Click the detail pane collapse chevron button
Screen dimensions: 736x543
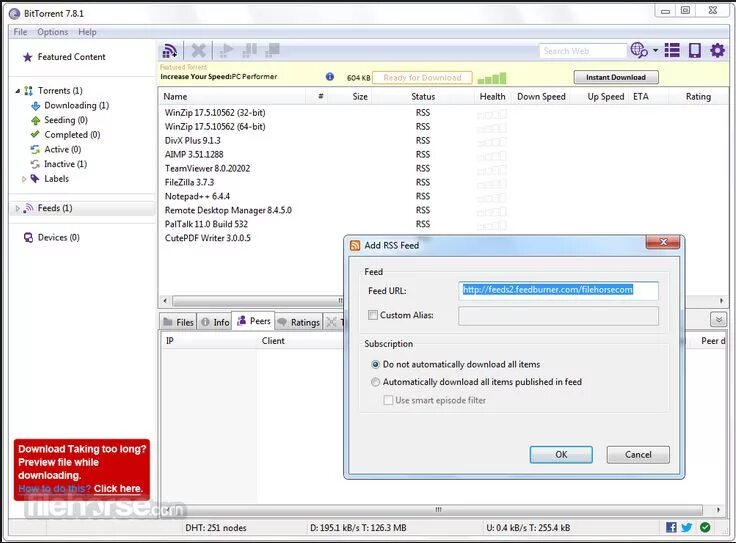click(718, 320)
